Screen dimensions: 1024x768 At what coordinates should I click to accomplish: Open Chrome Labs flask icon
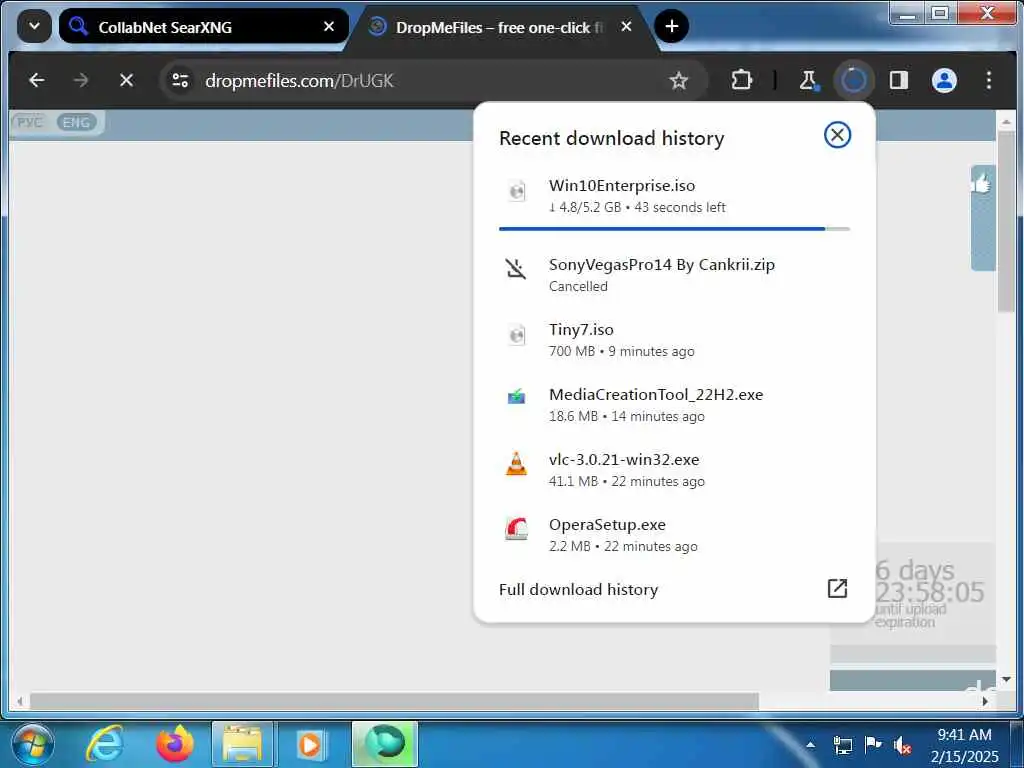tap(808, 80)
